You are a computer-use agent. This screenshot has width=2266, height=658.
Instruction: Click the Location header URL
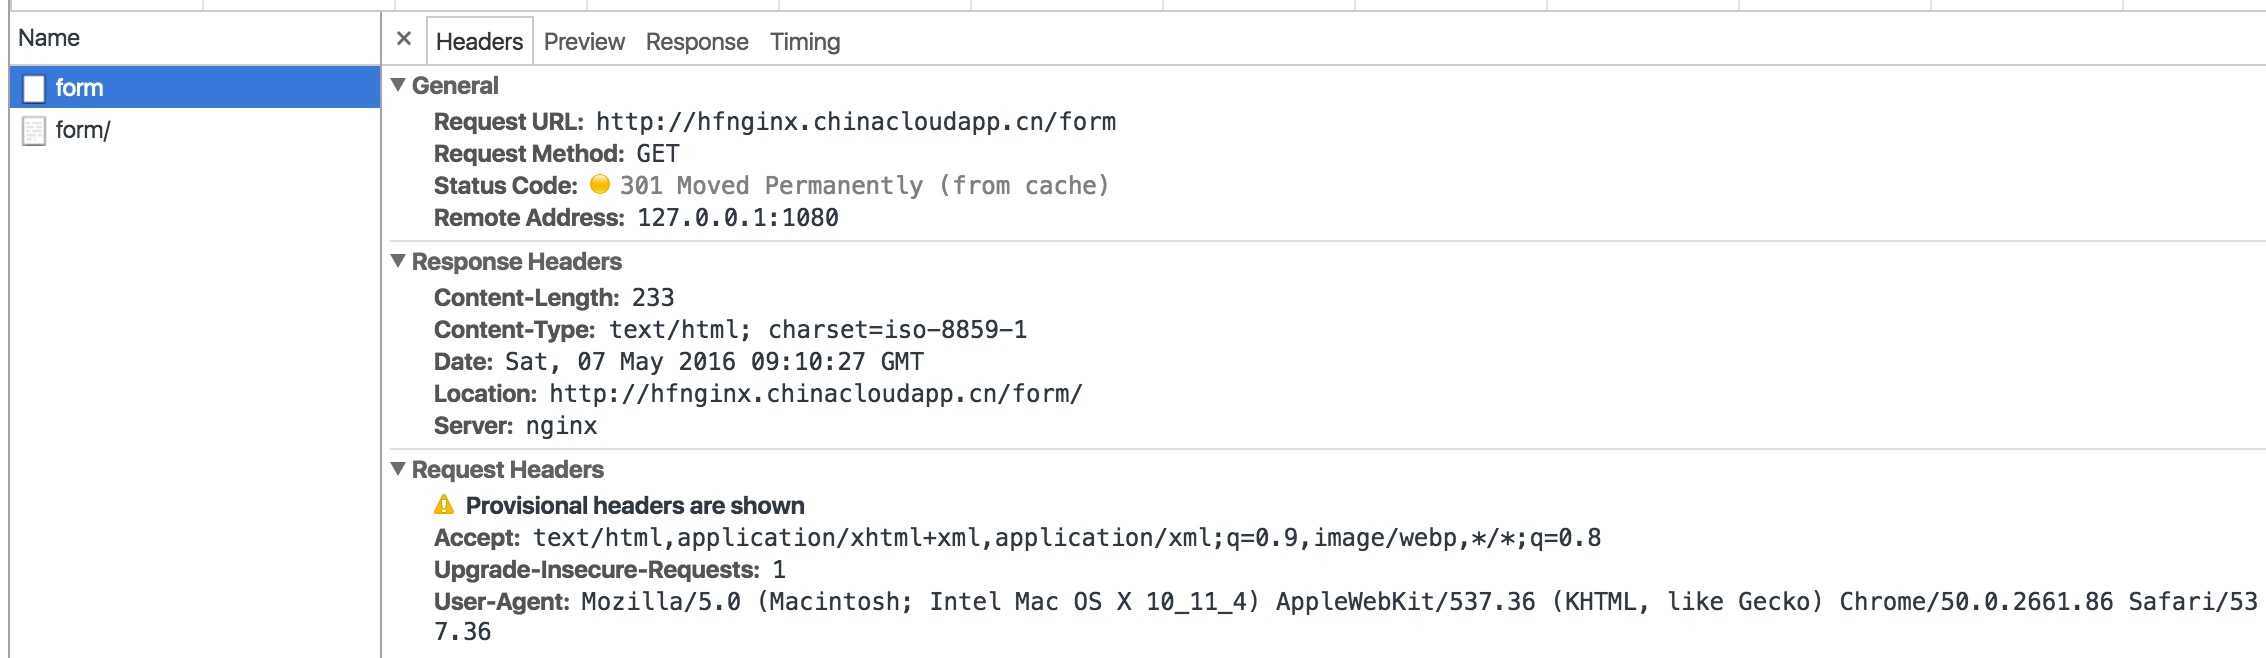coord(815,394)
